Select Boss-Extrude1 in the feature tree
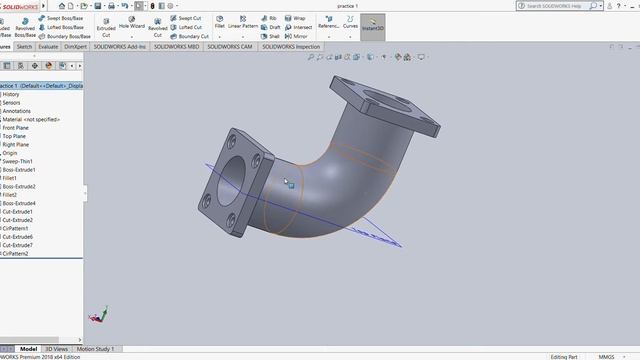The image size is (640, 360). (x=19, y=170)
